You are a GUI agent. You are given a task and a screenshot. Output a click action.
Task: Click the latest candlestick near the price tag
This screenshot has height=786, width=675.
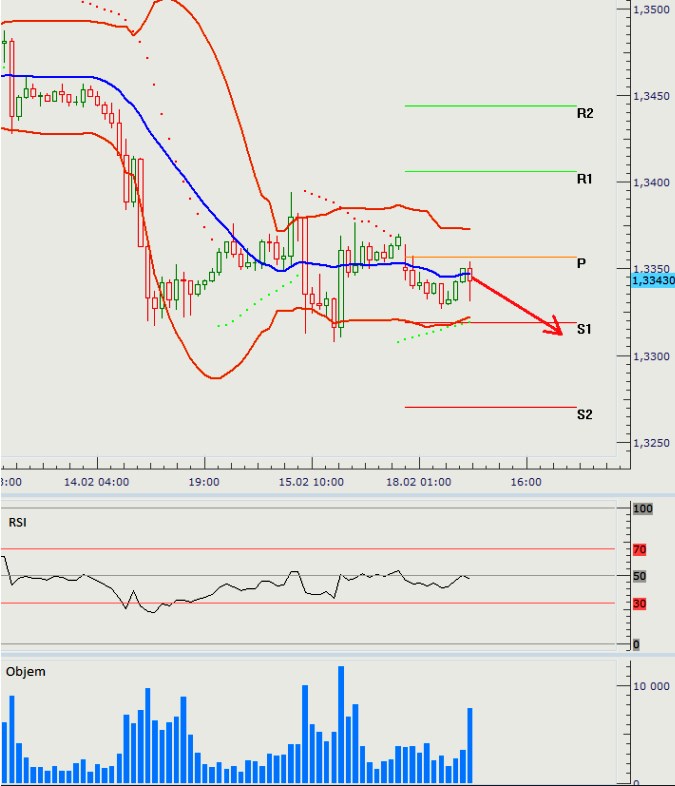(x=470, y=281)
